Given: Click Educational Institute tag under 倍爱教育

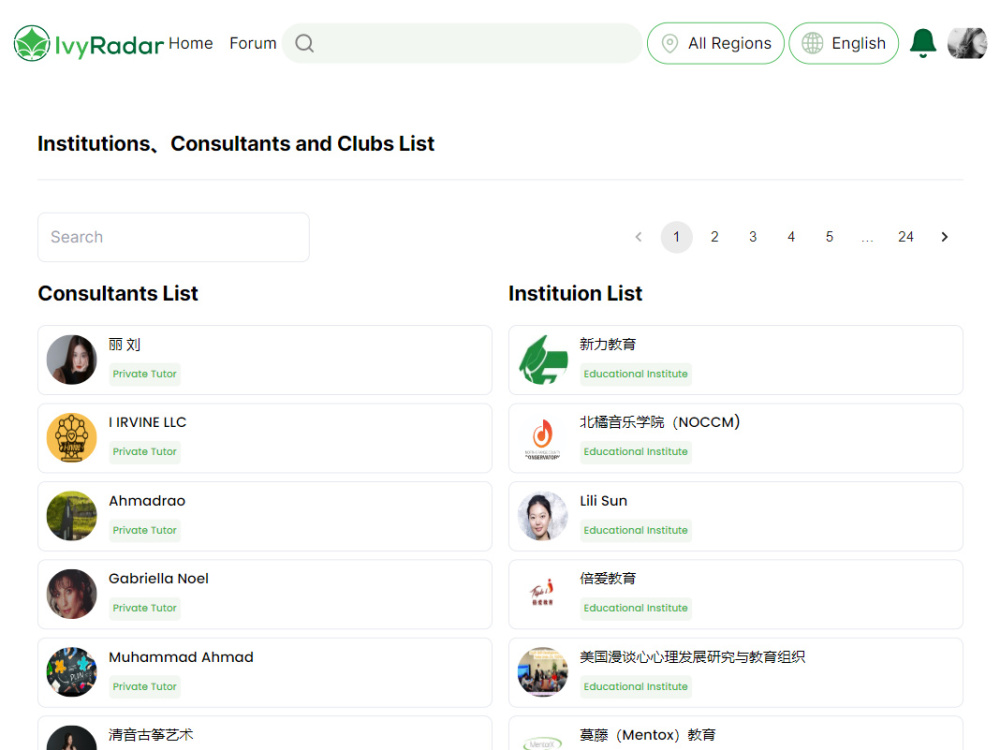Looking at the screenshot, I should tap(636, 608).
